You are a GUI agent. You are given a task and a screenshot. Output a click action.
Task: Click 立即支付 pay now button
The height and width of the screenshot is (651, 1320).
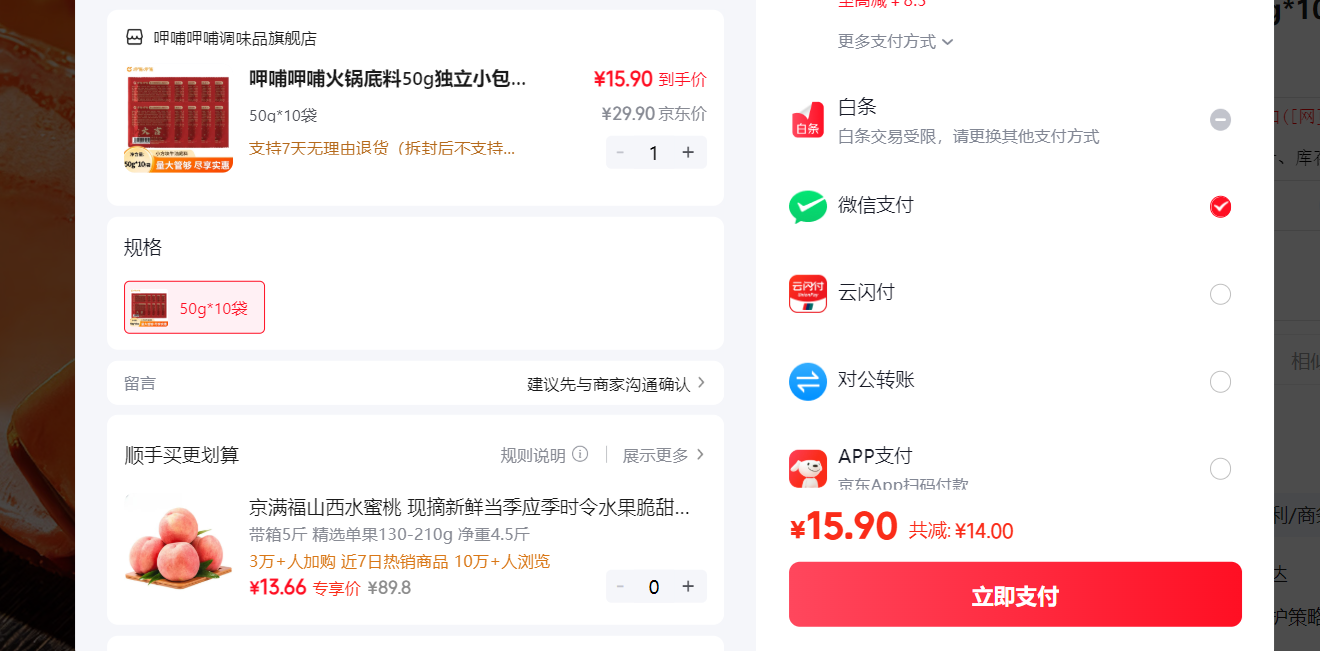(x=1015, y=595)
